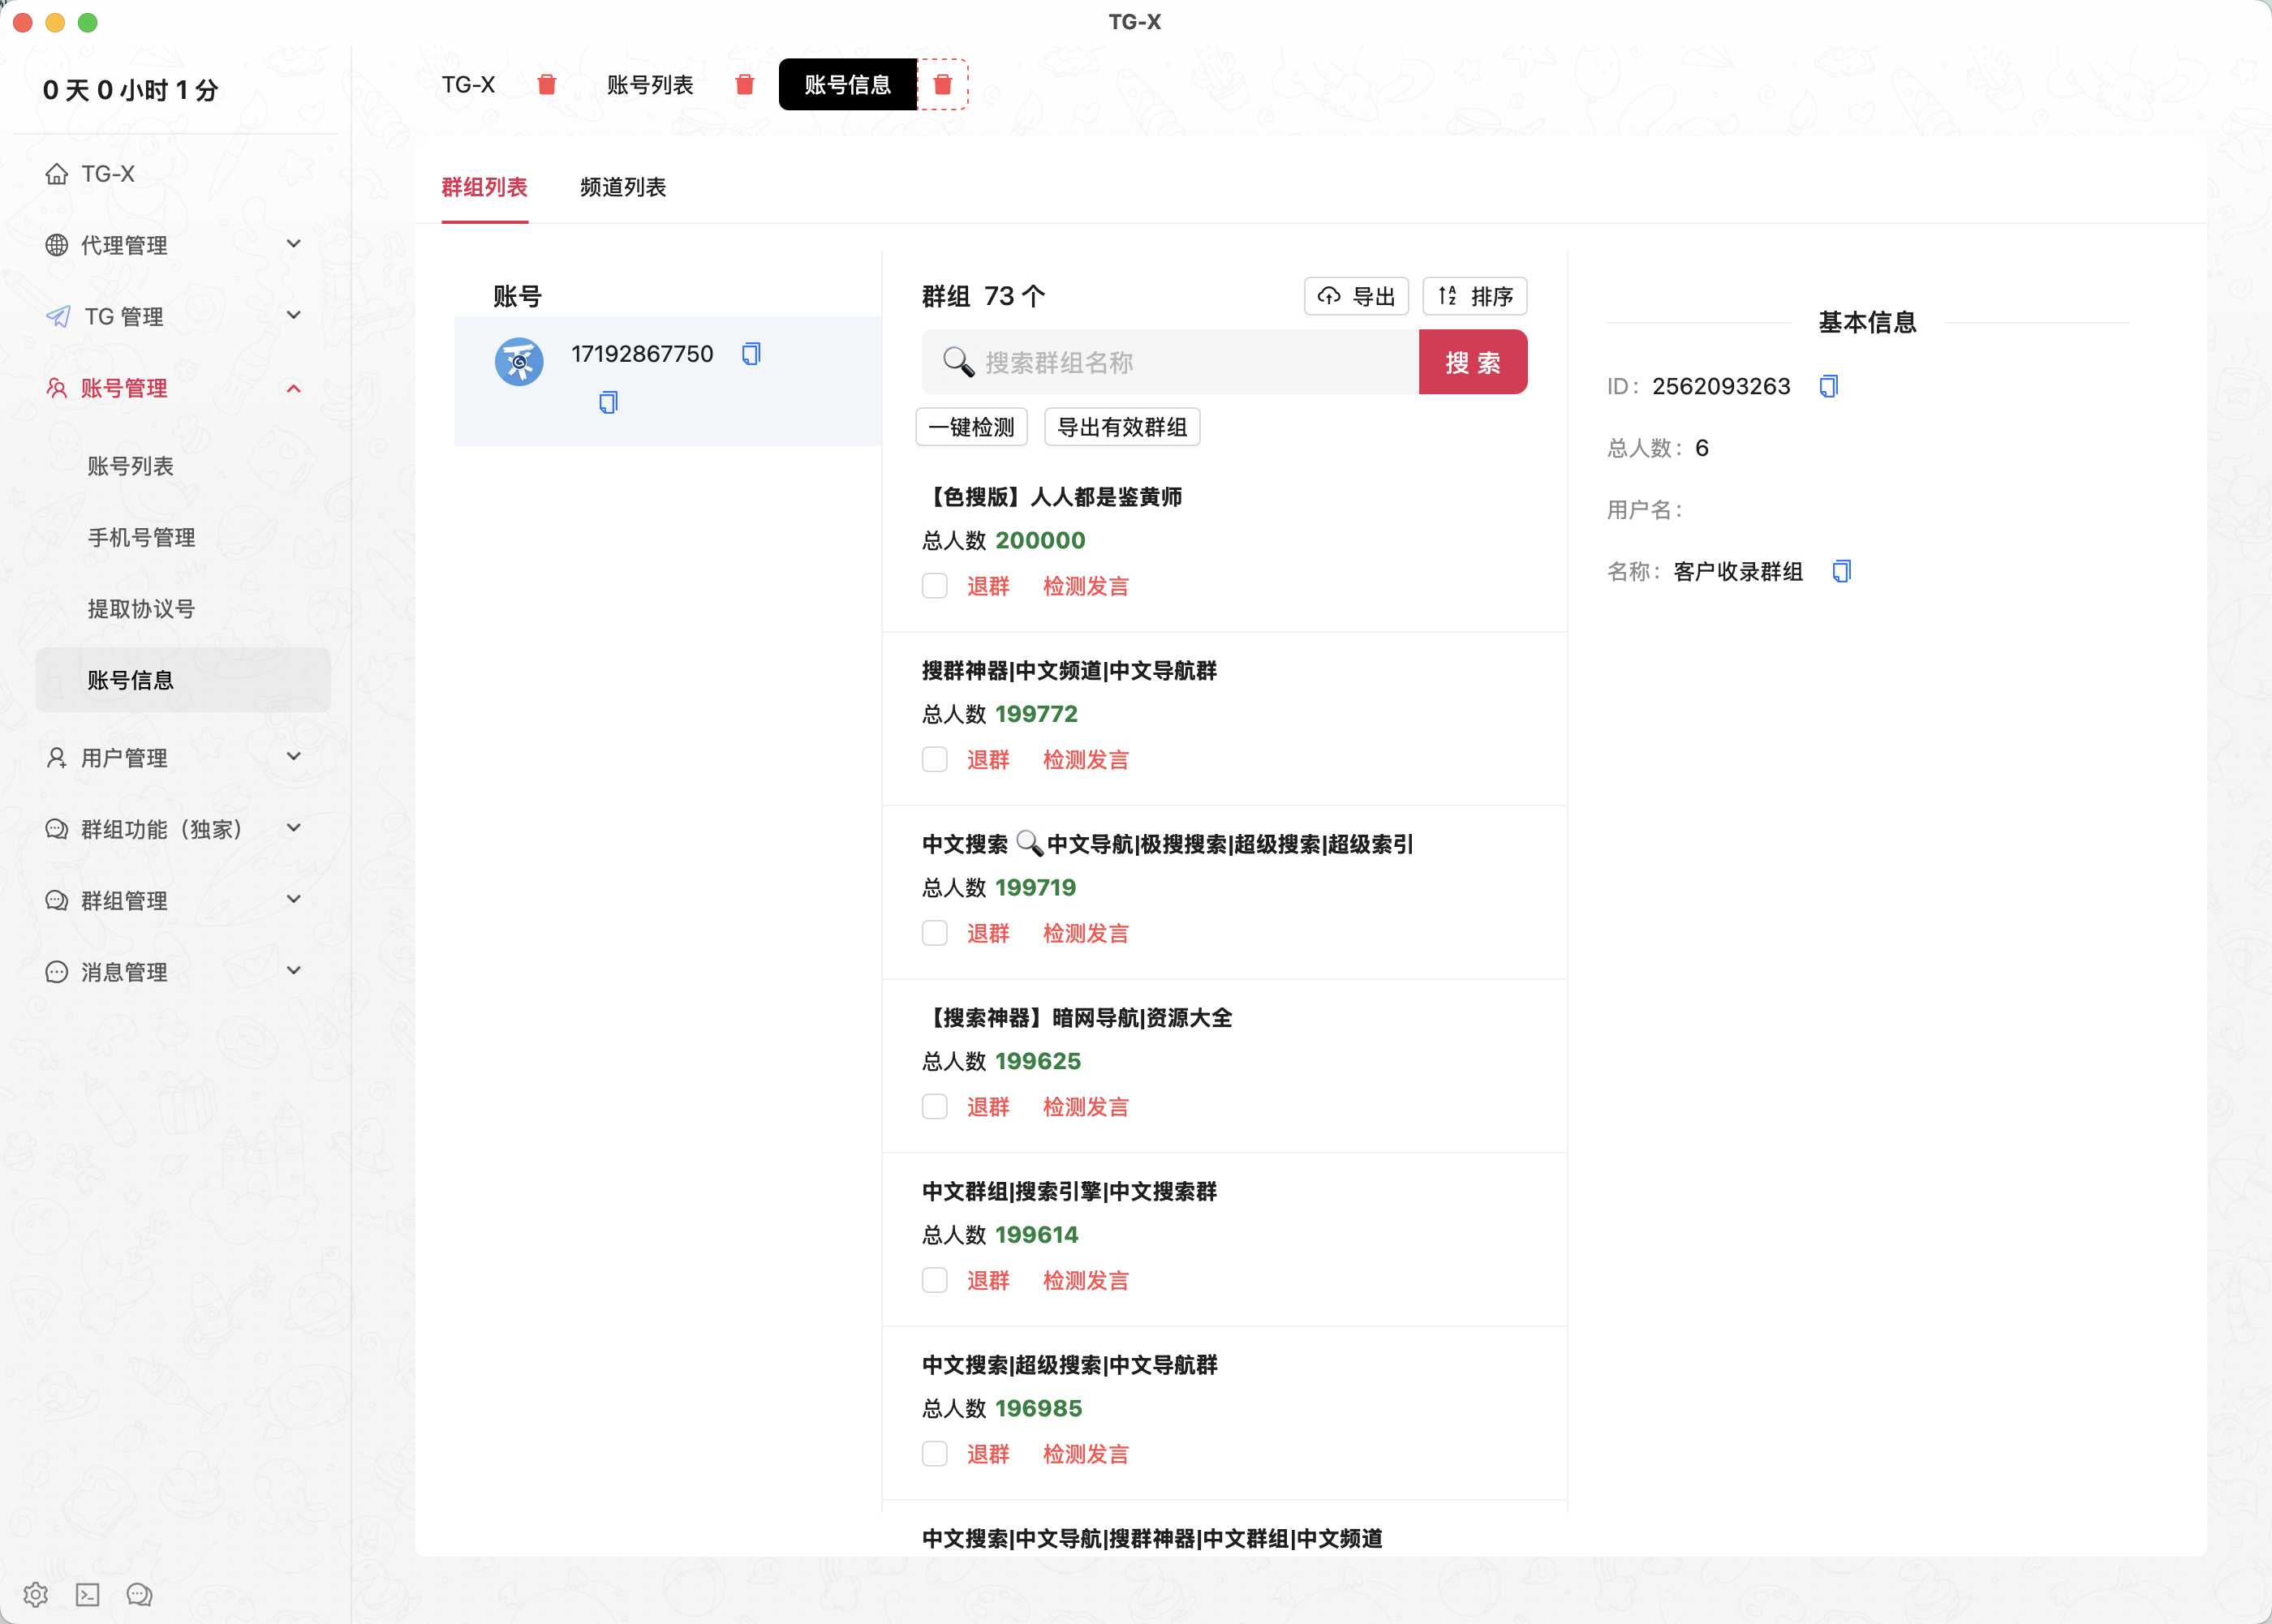
Task: Select checkbox of group with 199719 members
Action: click(934, 933)
